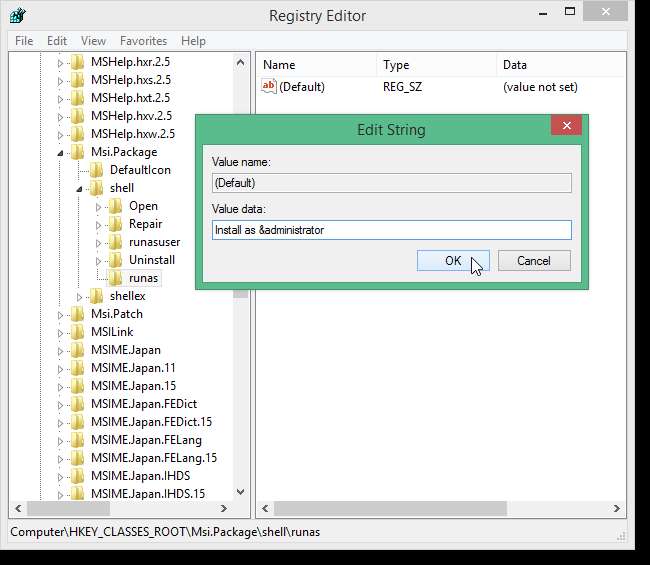
Task: Open the File menu
Action: click(x=24, y=41)
